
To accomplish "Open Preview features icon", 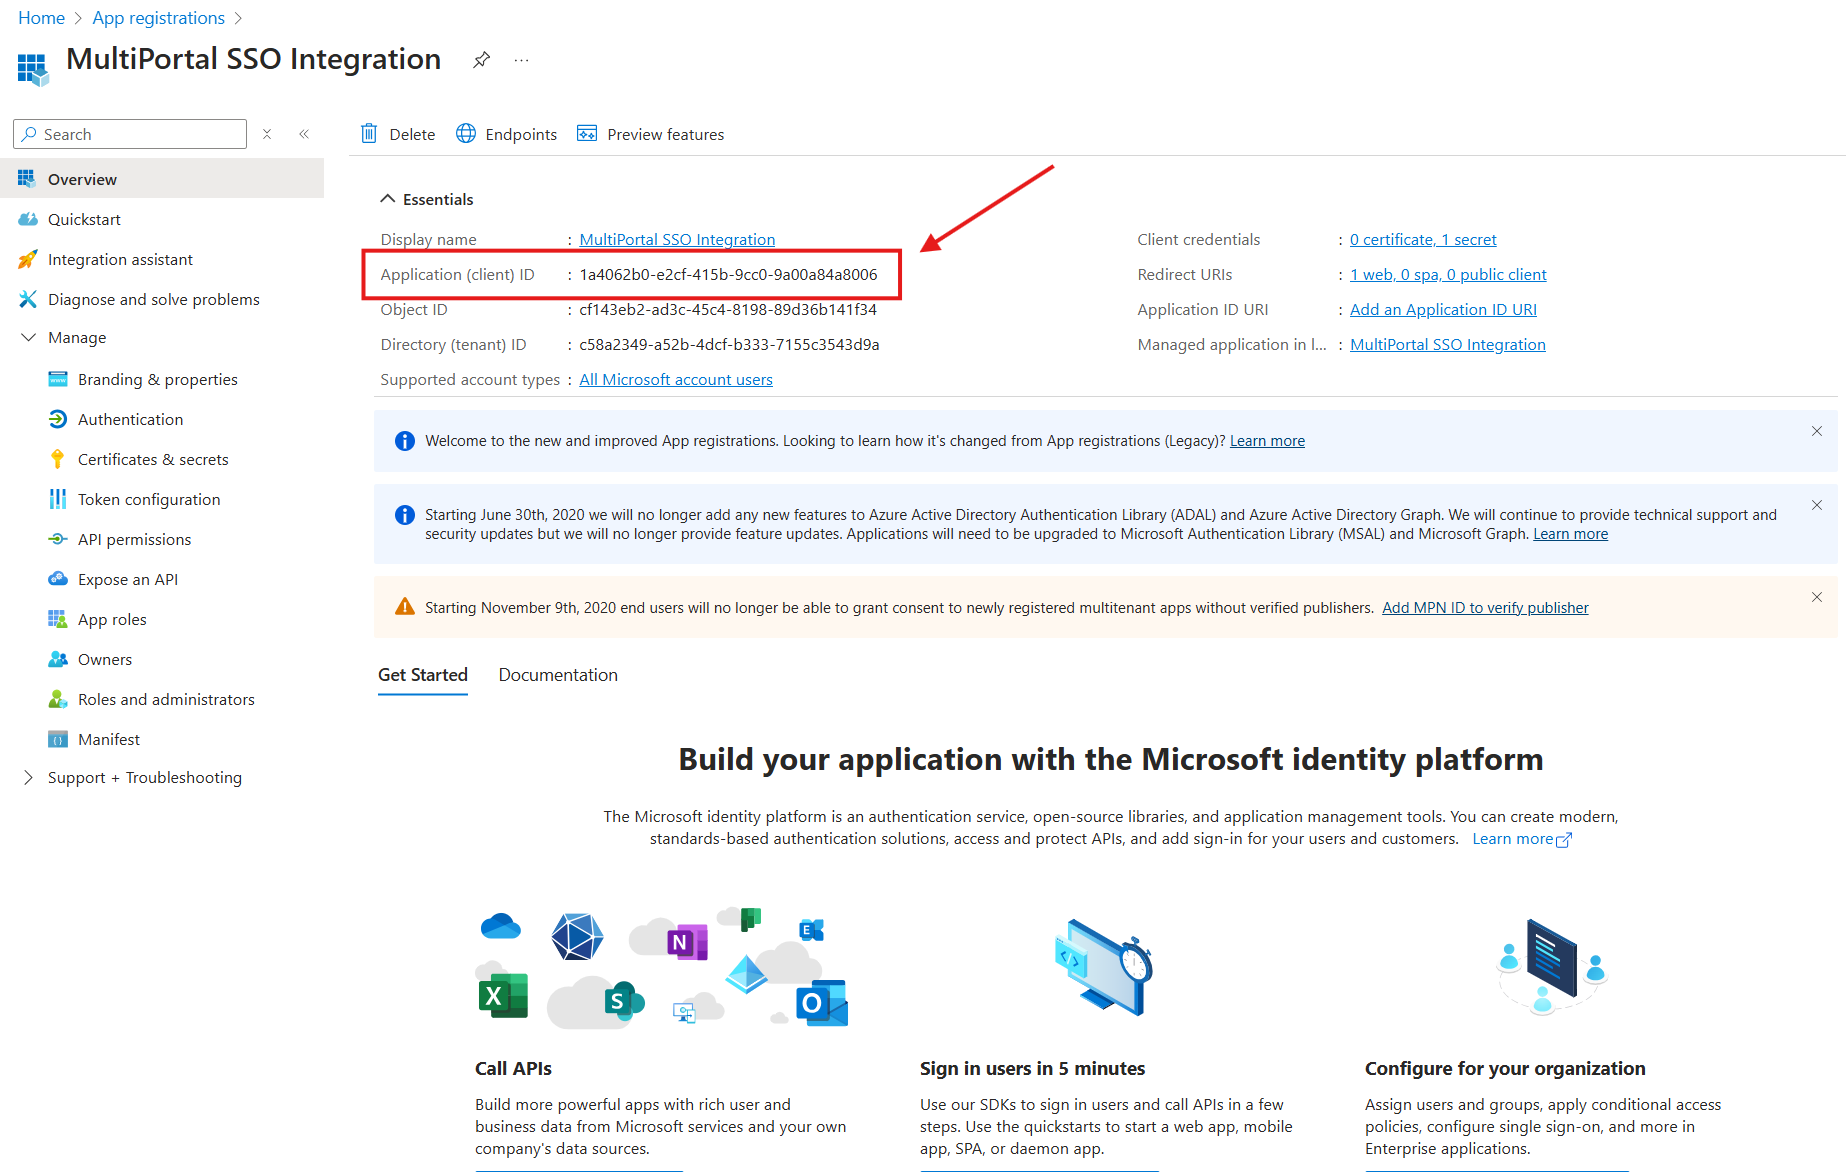I will 587,134.
